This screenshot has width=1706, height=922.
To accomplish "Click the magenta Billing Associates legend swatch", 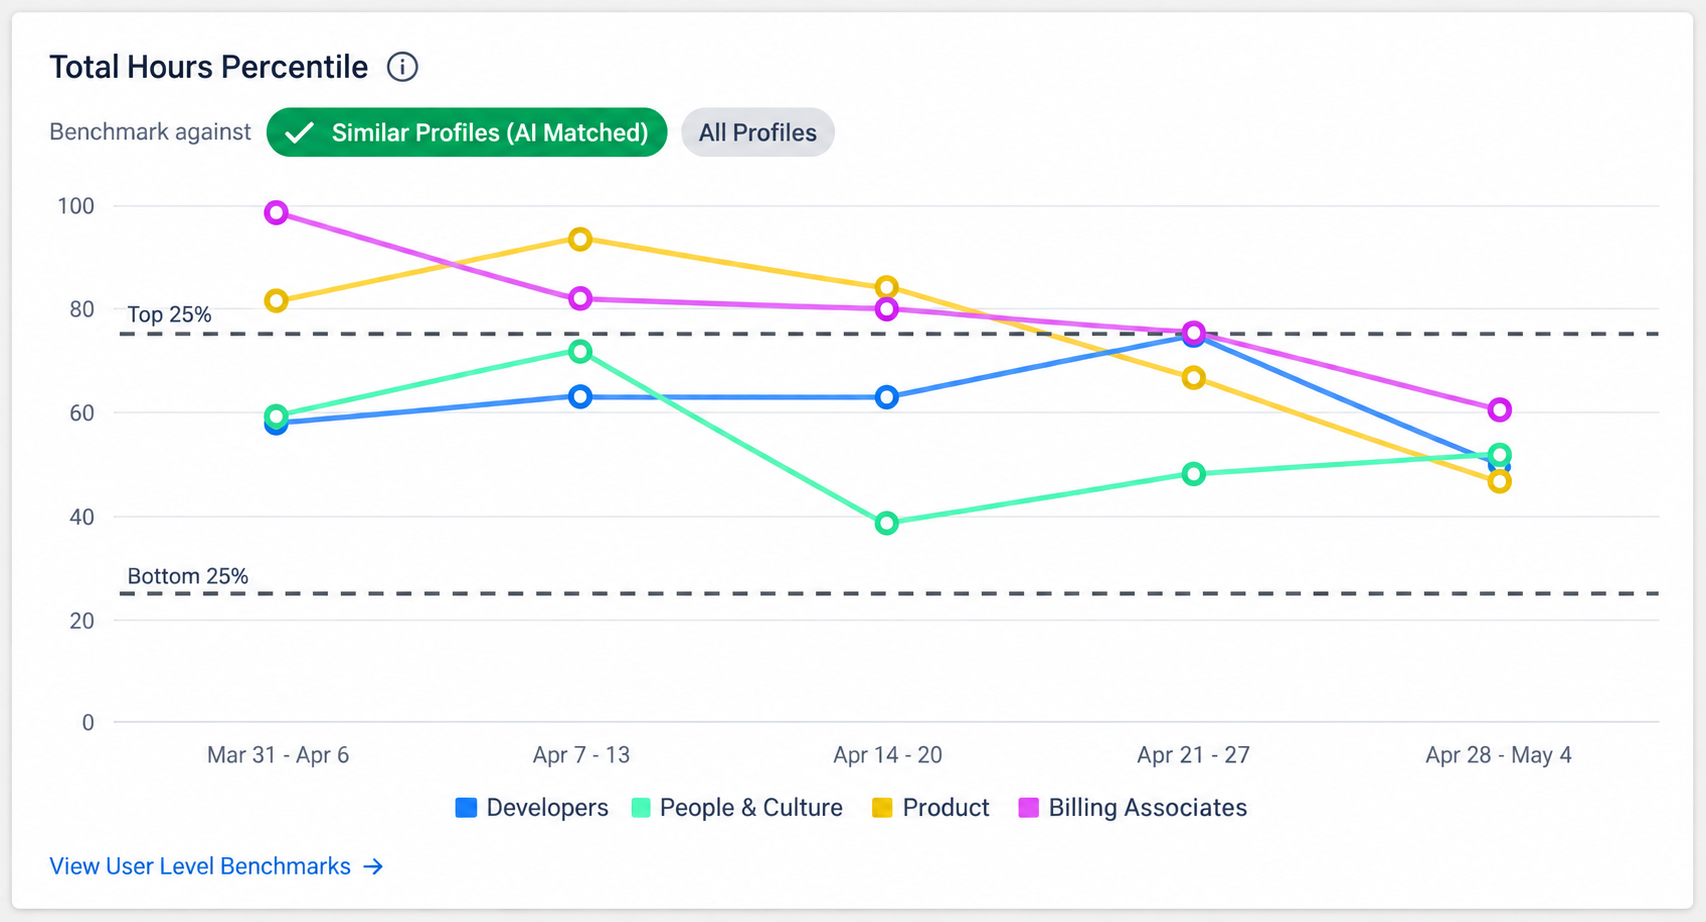I will click(x=1029, y=808).
